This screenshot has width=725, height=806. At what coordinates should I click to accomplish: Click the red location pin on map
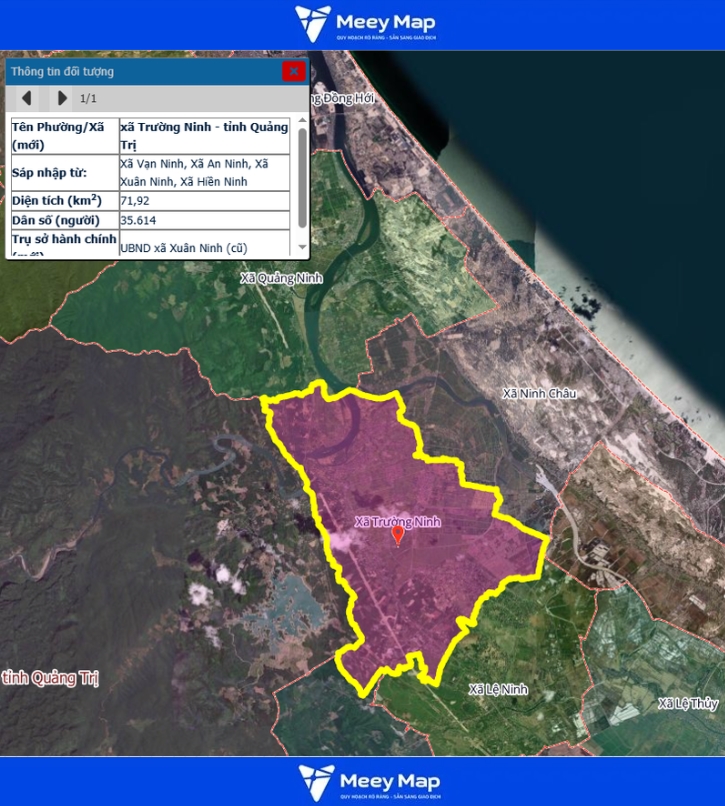tap(398, 536)
